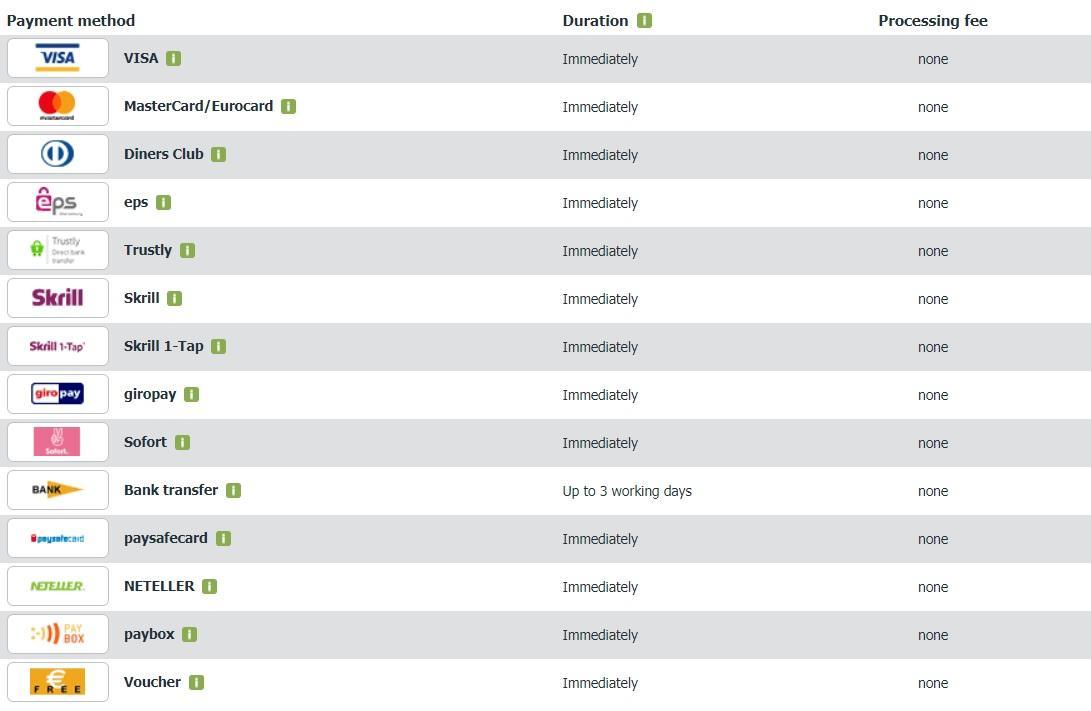Click the paybox logo
Image resolution: width=1091 pixels, height=711 pixels.
point(57,634)
